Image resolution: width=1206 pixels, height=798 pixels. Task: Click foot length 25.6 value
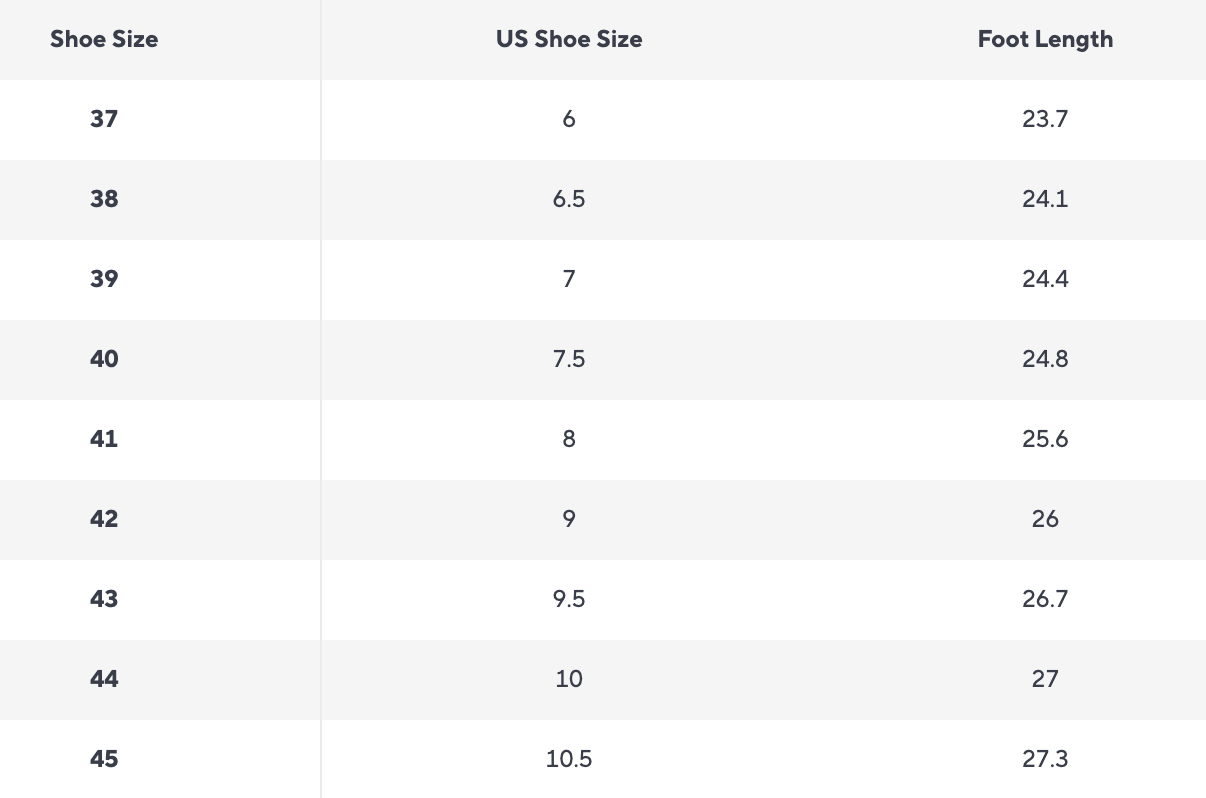(1045, 439)
